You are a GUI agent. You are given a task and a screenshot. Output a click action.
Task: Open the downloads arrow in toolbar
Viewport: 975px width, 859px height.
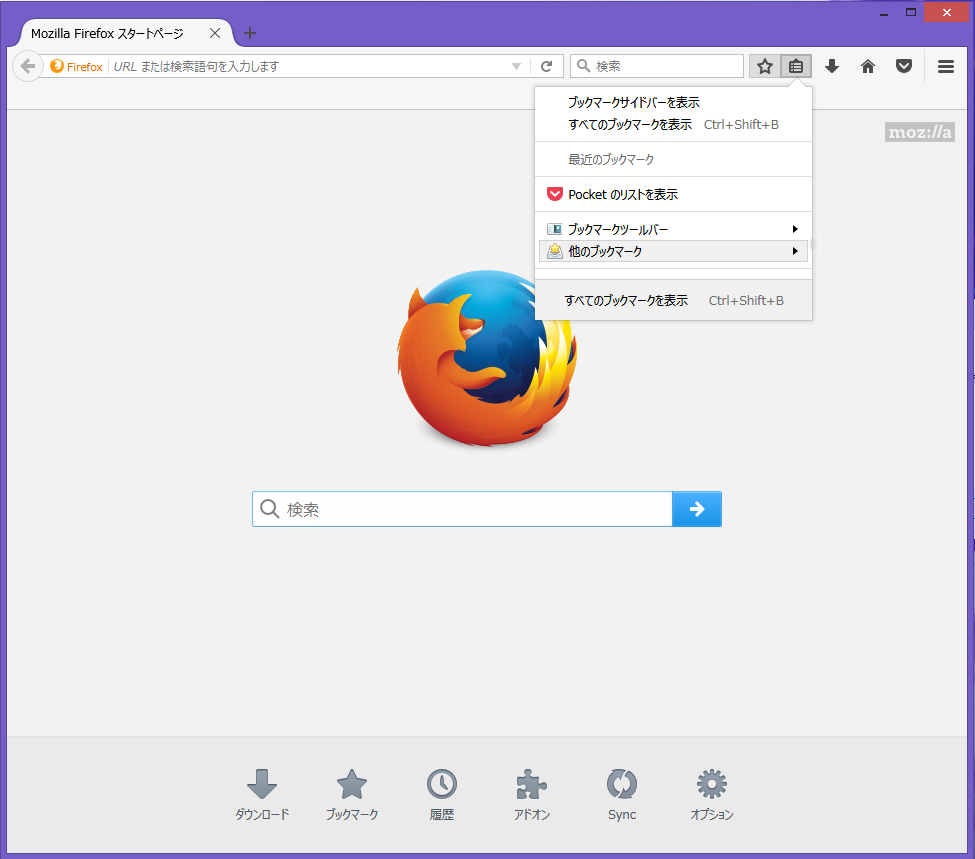tap(832, 66)
